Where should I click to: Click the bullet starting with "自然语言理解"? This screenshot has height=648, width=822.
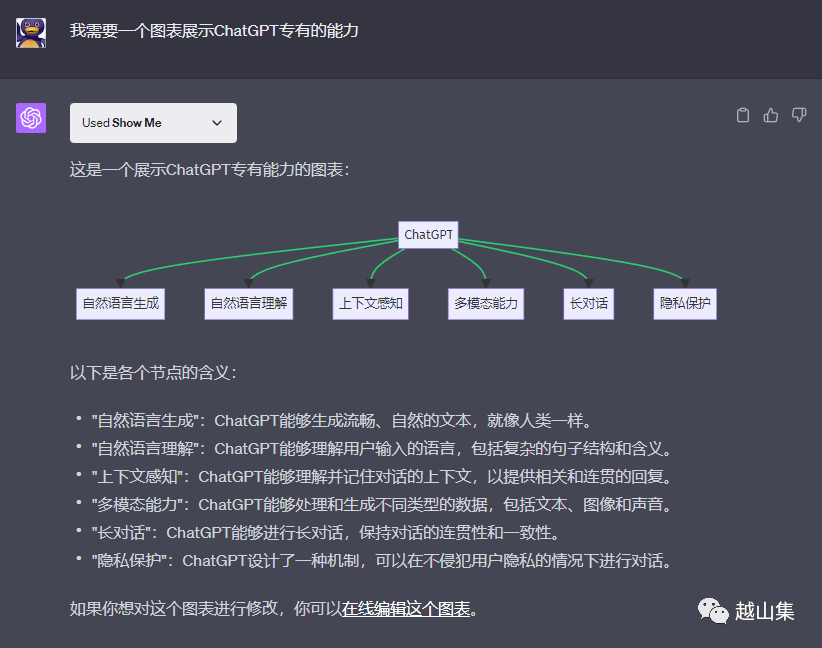(x=382, y=449)
